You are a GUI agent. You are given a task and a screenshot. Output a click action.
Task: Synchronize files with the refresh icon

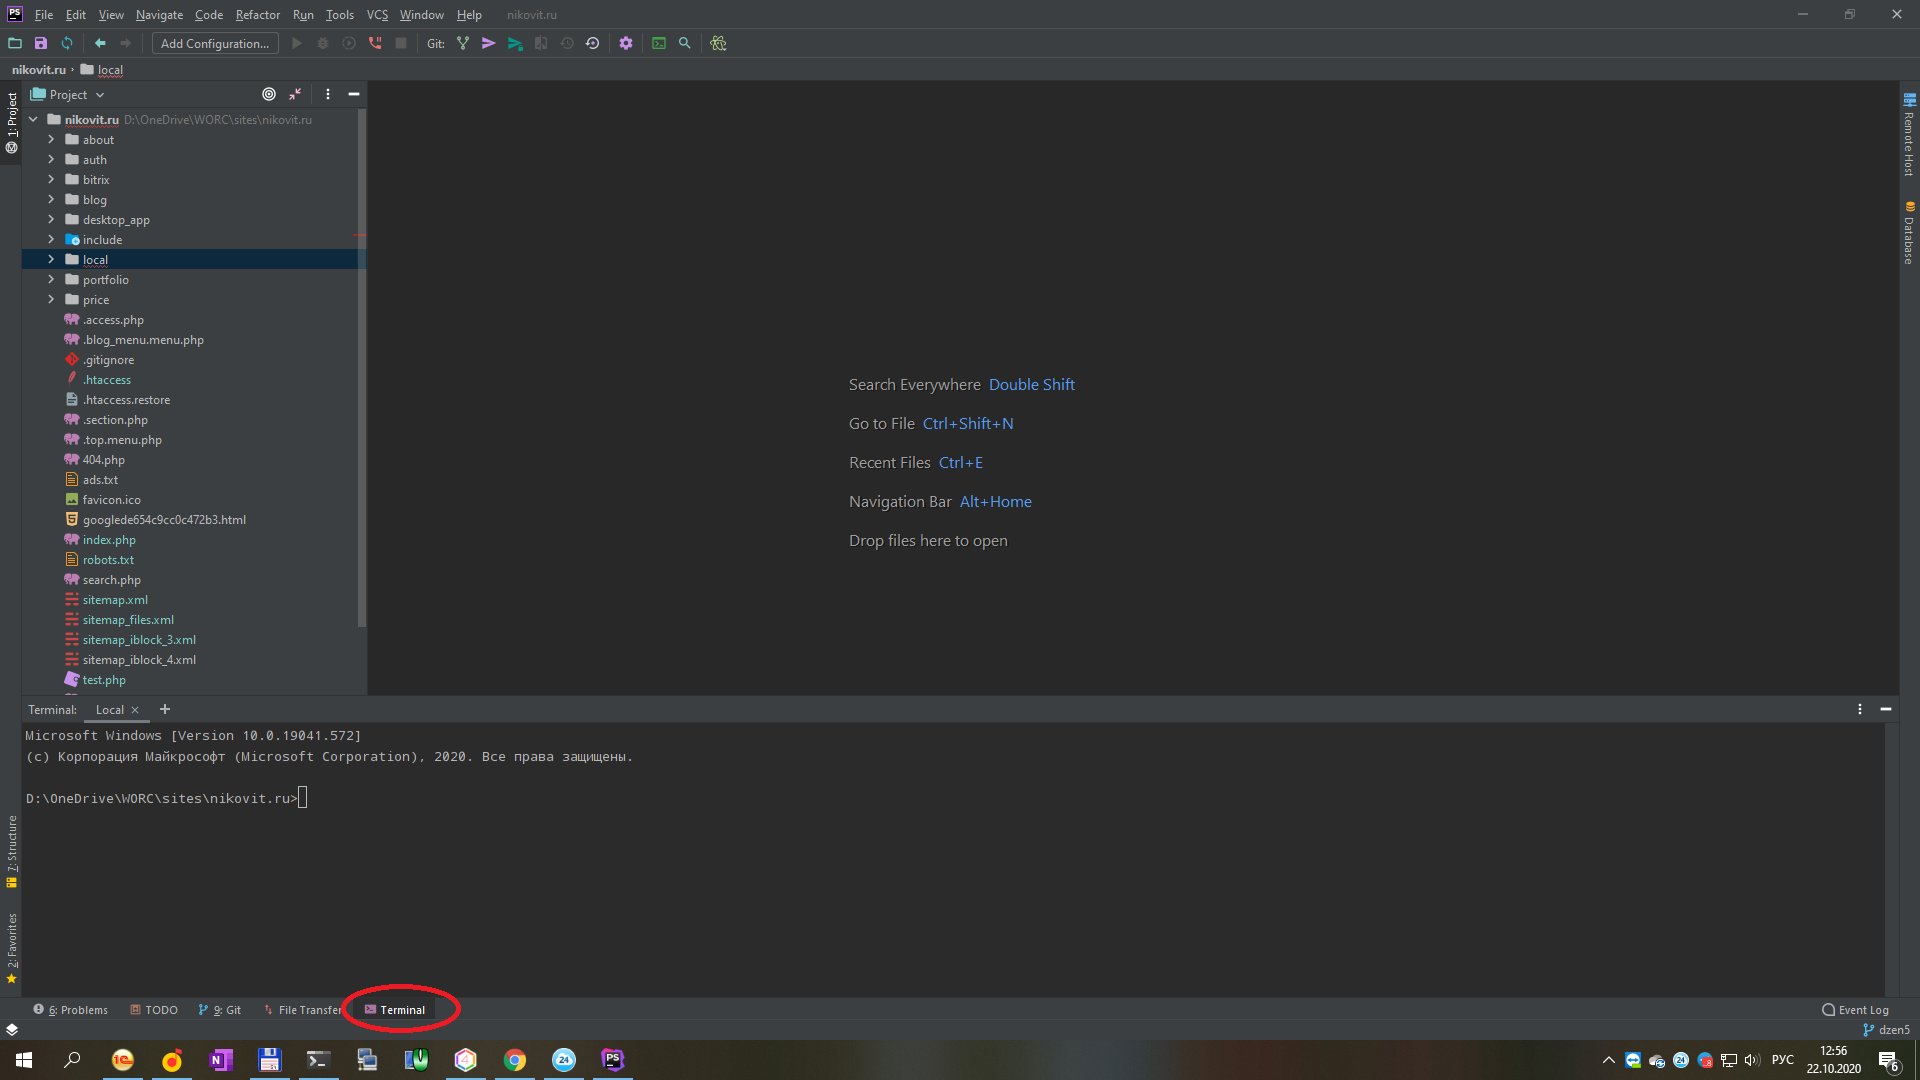[67, 43]
